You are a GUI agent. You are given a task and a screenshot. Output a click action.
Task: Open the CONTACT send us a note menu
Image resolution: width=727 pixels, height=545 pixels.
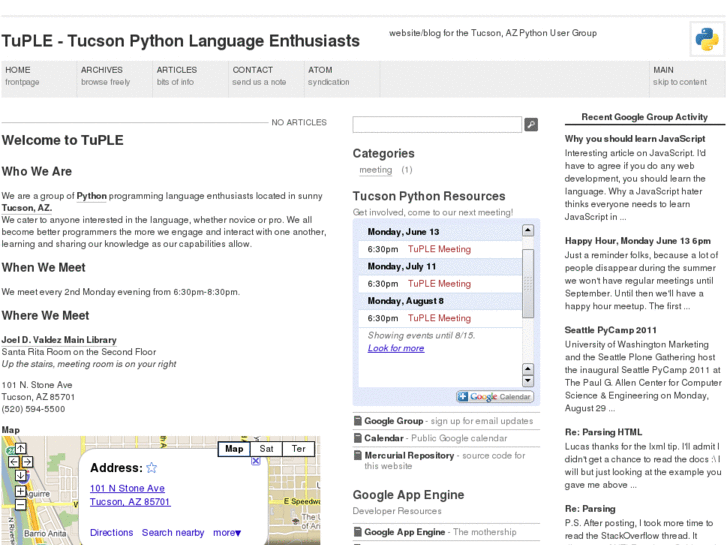tap(266, 79)
